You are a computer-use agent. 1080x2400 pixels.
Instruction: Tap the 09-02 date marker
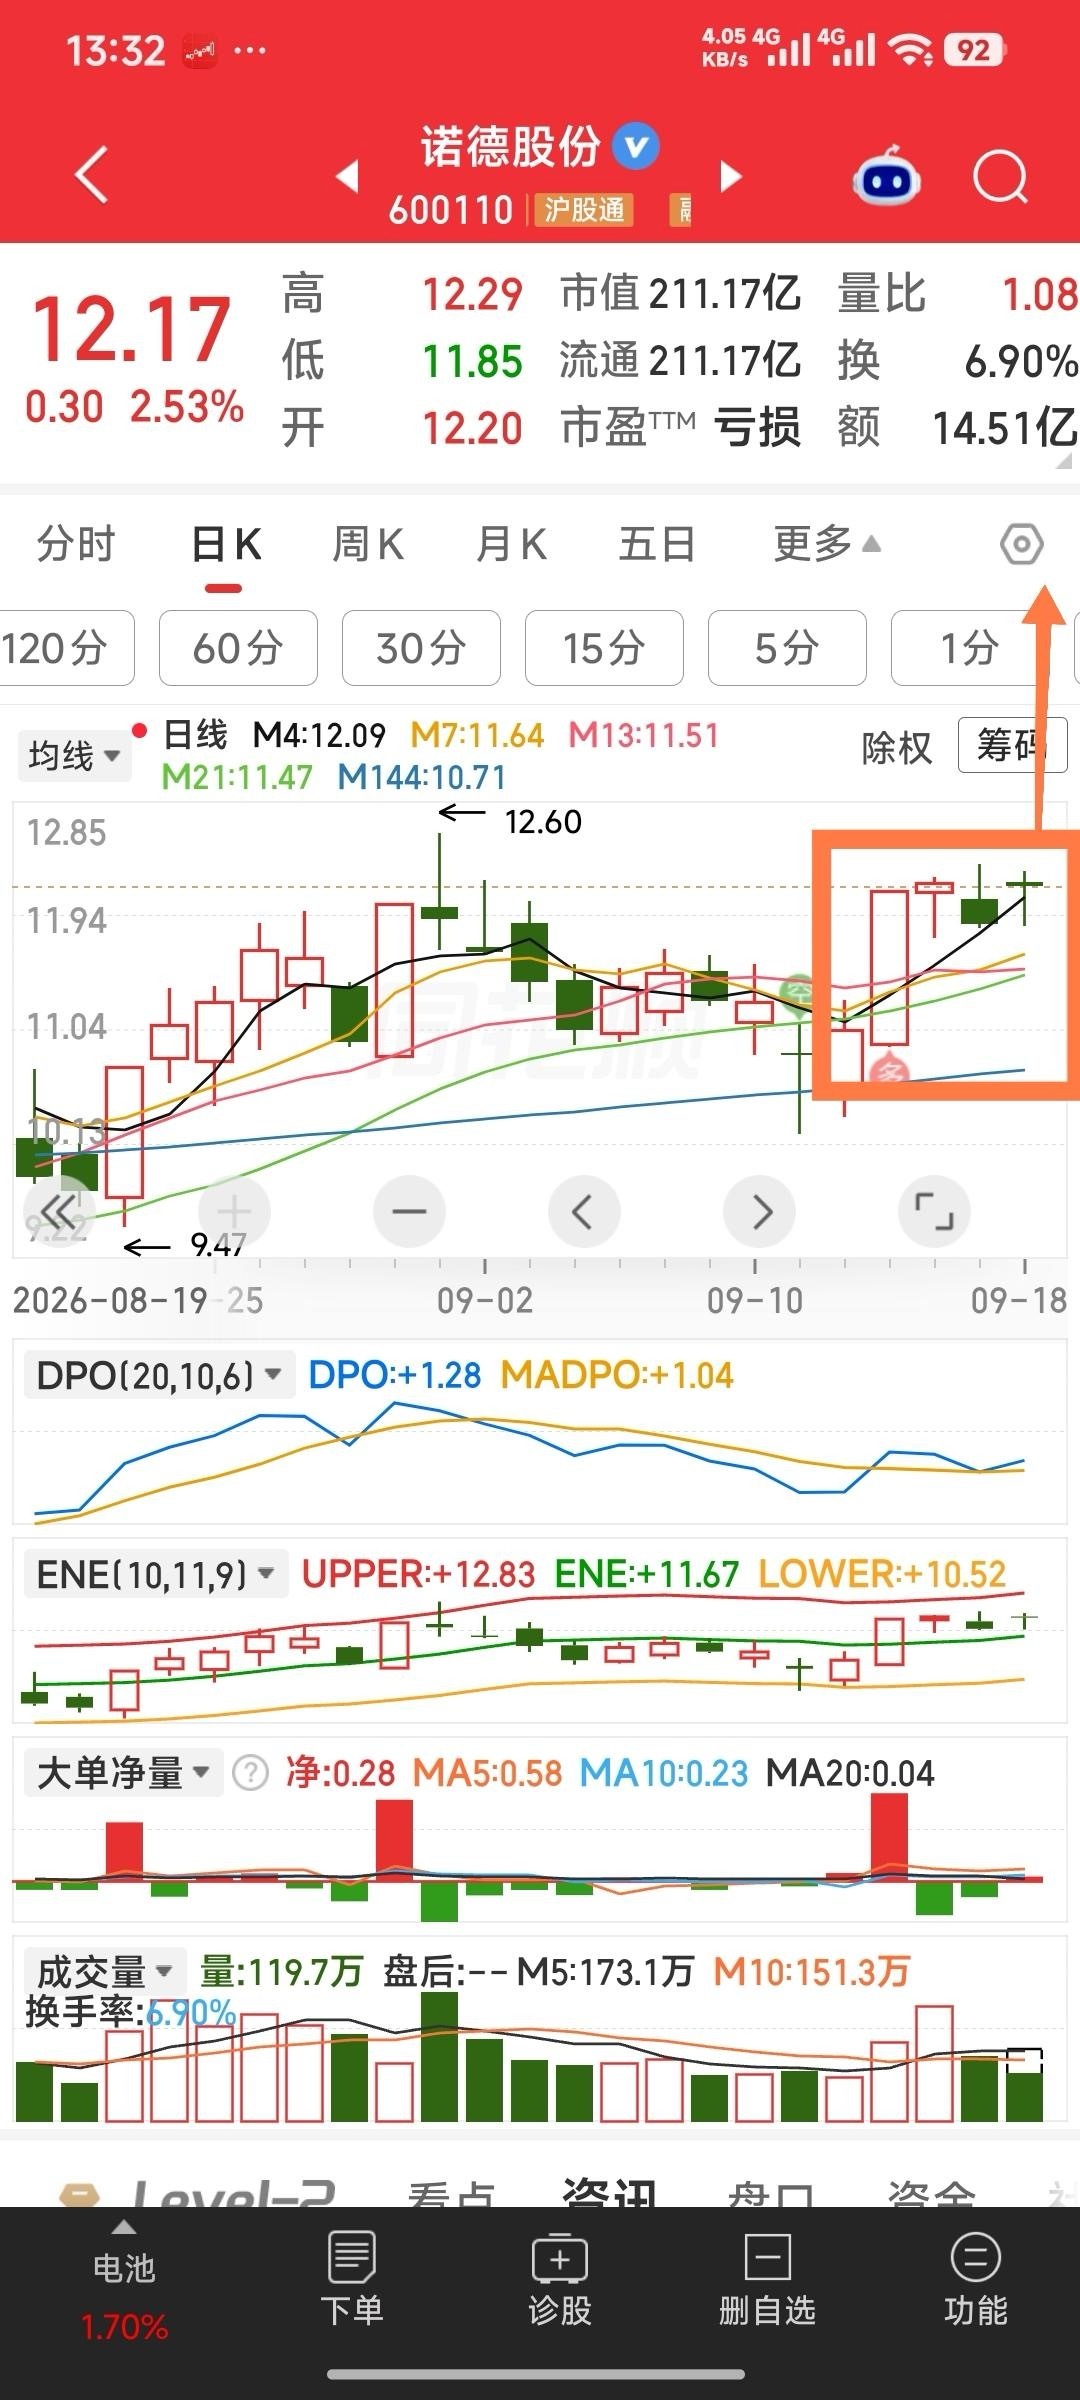[x=485, y=1300]
